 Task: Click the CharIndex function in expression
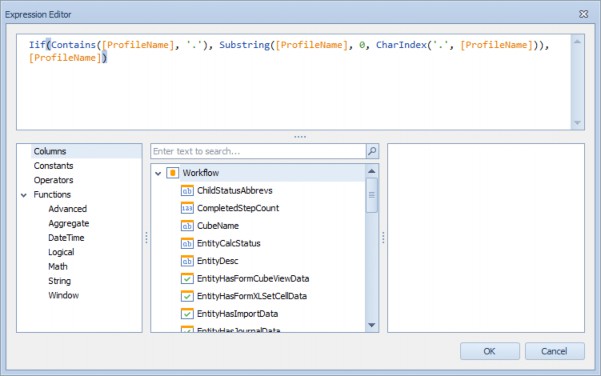click(x=401, y=45)
